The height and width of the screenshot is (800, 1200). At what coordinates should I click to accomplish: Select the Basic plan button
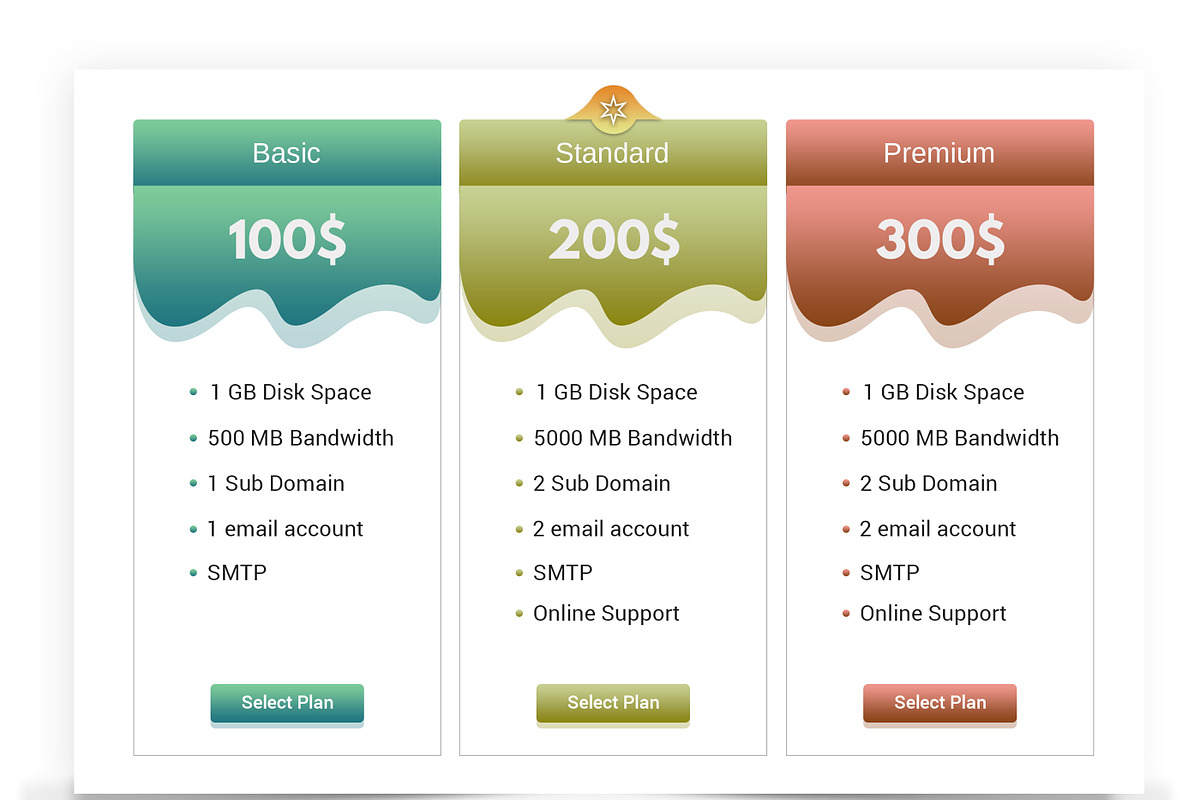tap(287, 703)
